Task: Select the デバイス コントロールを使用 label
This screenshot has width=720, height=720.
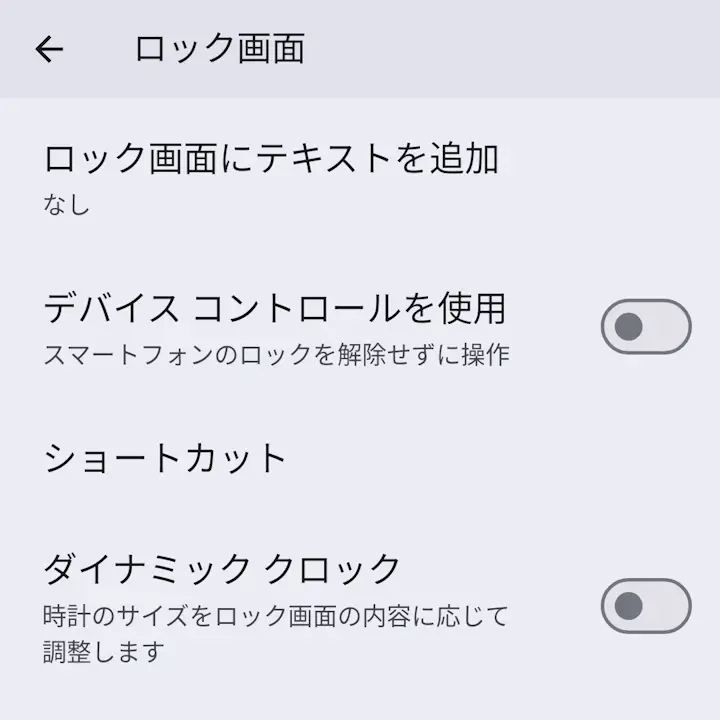Action: pyautogui.click(x=274, y=308)
